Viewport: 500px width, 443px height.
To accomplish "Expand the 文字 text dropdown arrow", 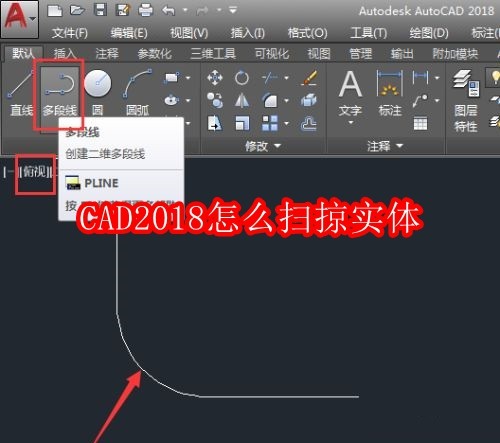I will click(x=351, y=123).
